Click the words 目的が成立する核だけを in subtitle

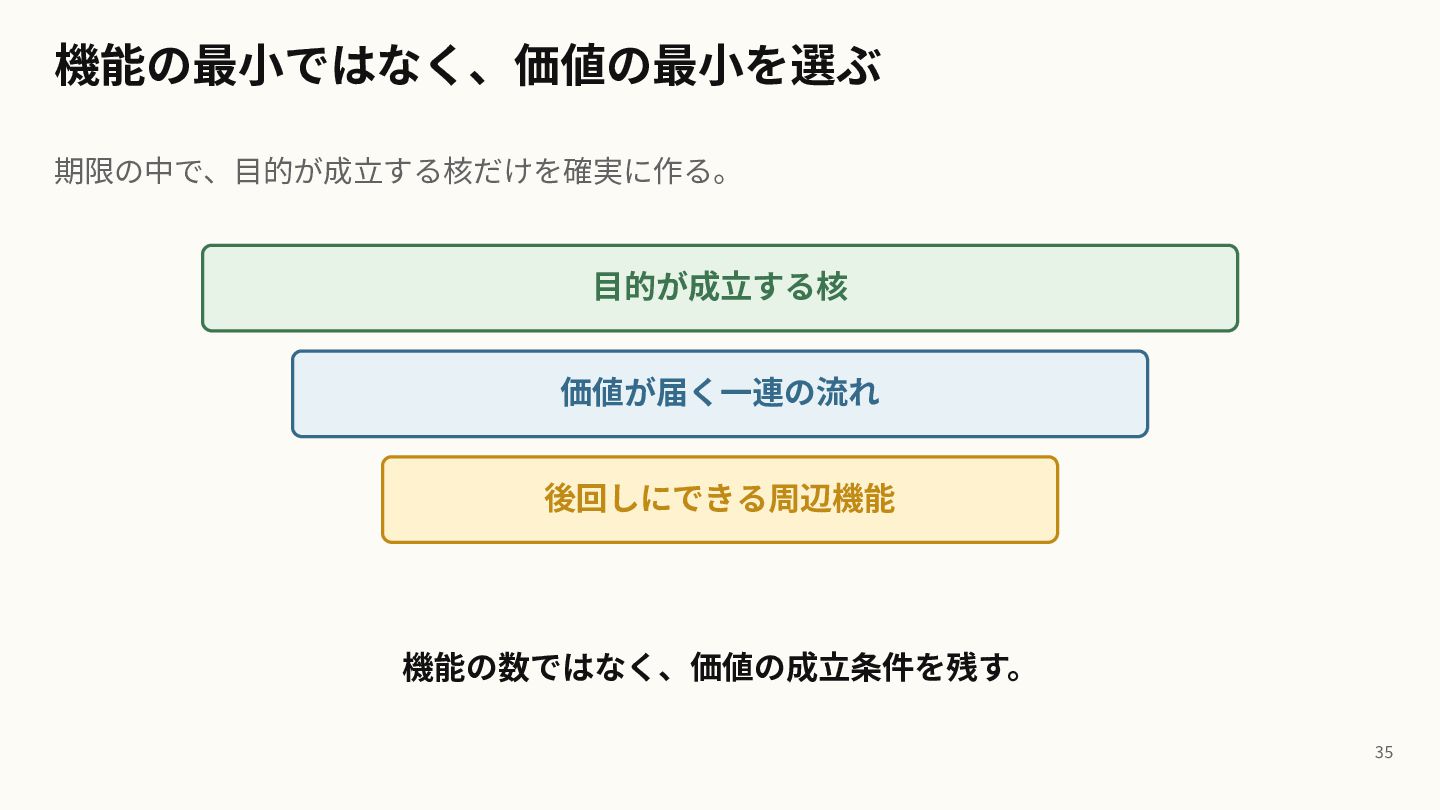397,171
